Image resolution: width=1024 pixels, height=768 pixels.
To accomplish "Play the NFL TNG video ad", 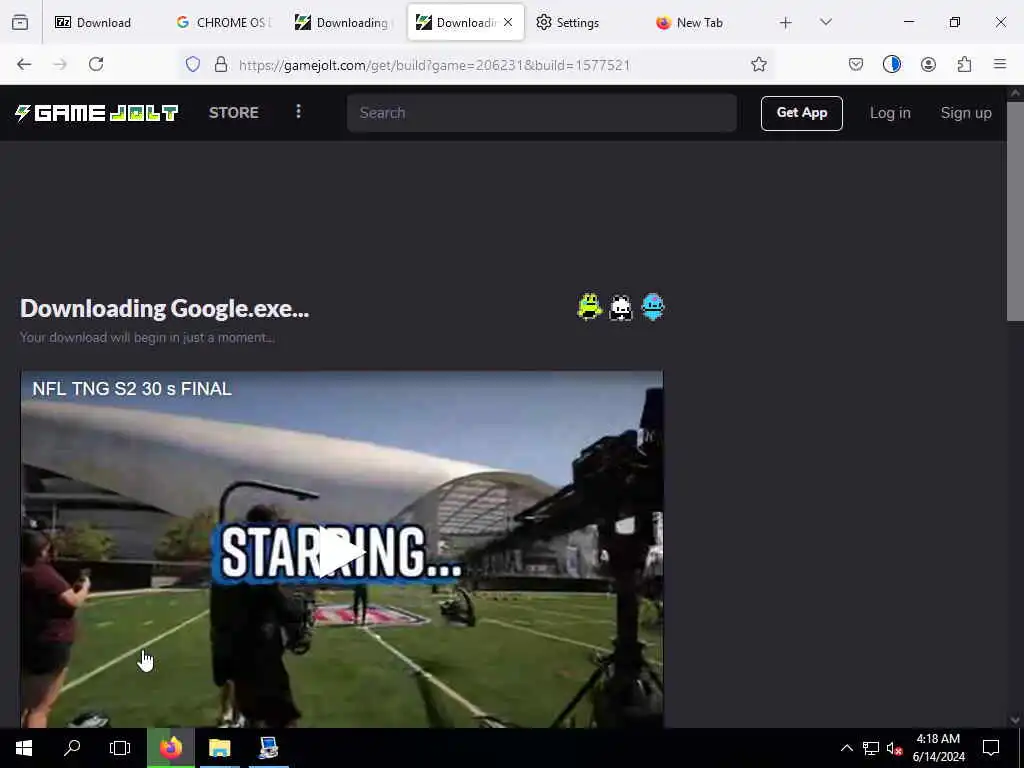I will [x=341, y=552].
